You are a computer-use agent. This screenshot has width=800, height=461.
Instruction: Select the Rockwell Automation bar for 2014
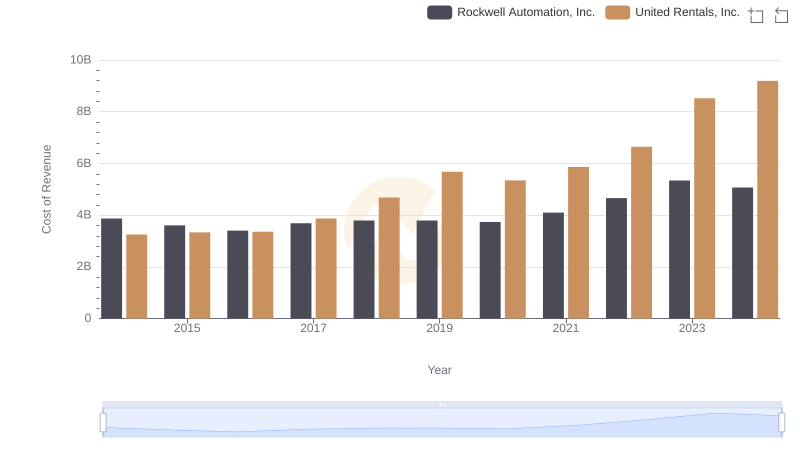112,268
